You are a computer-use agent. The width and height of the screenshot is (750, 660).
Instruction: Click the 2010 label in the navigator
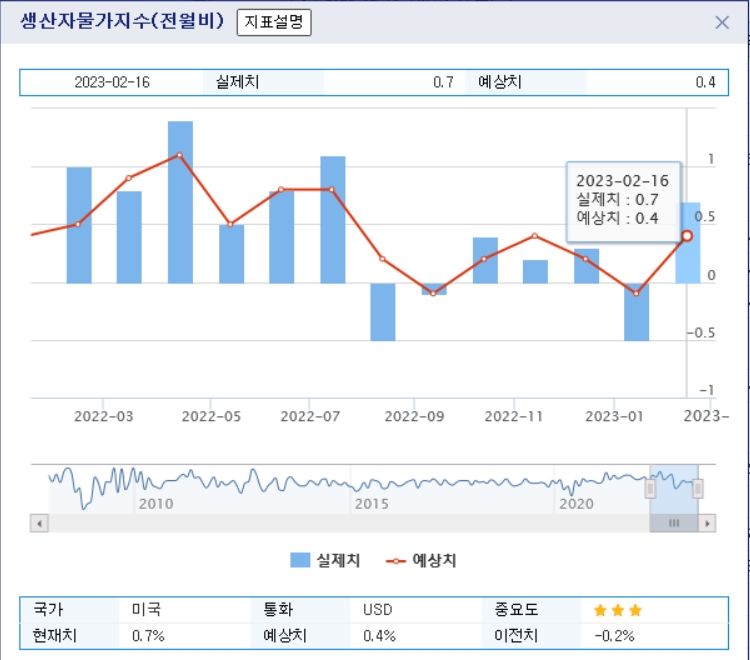click(156, 504)
